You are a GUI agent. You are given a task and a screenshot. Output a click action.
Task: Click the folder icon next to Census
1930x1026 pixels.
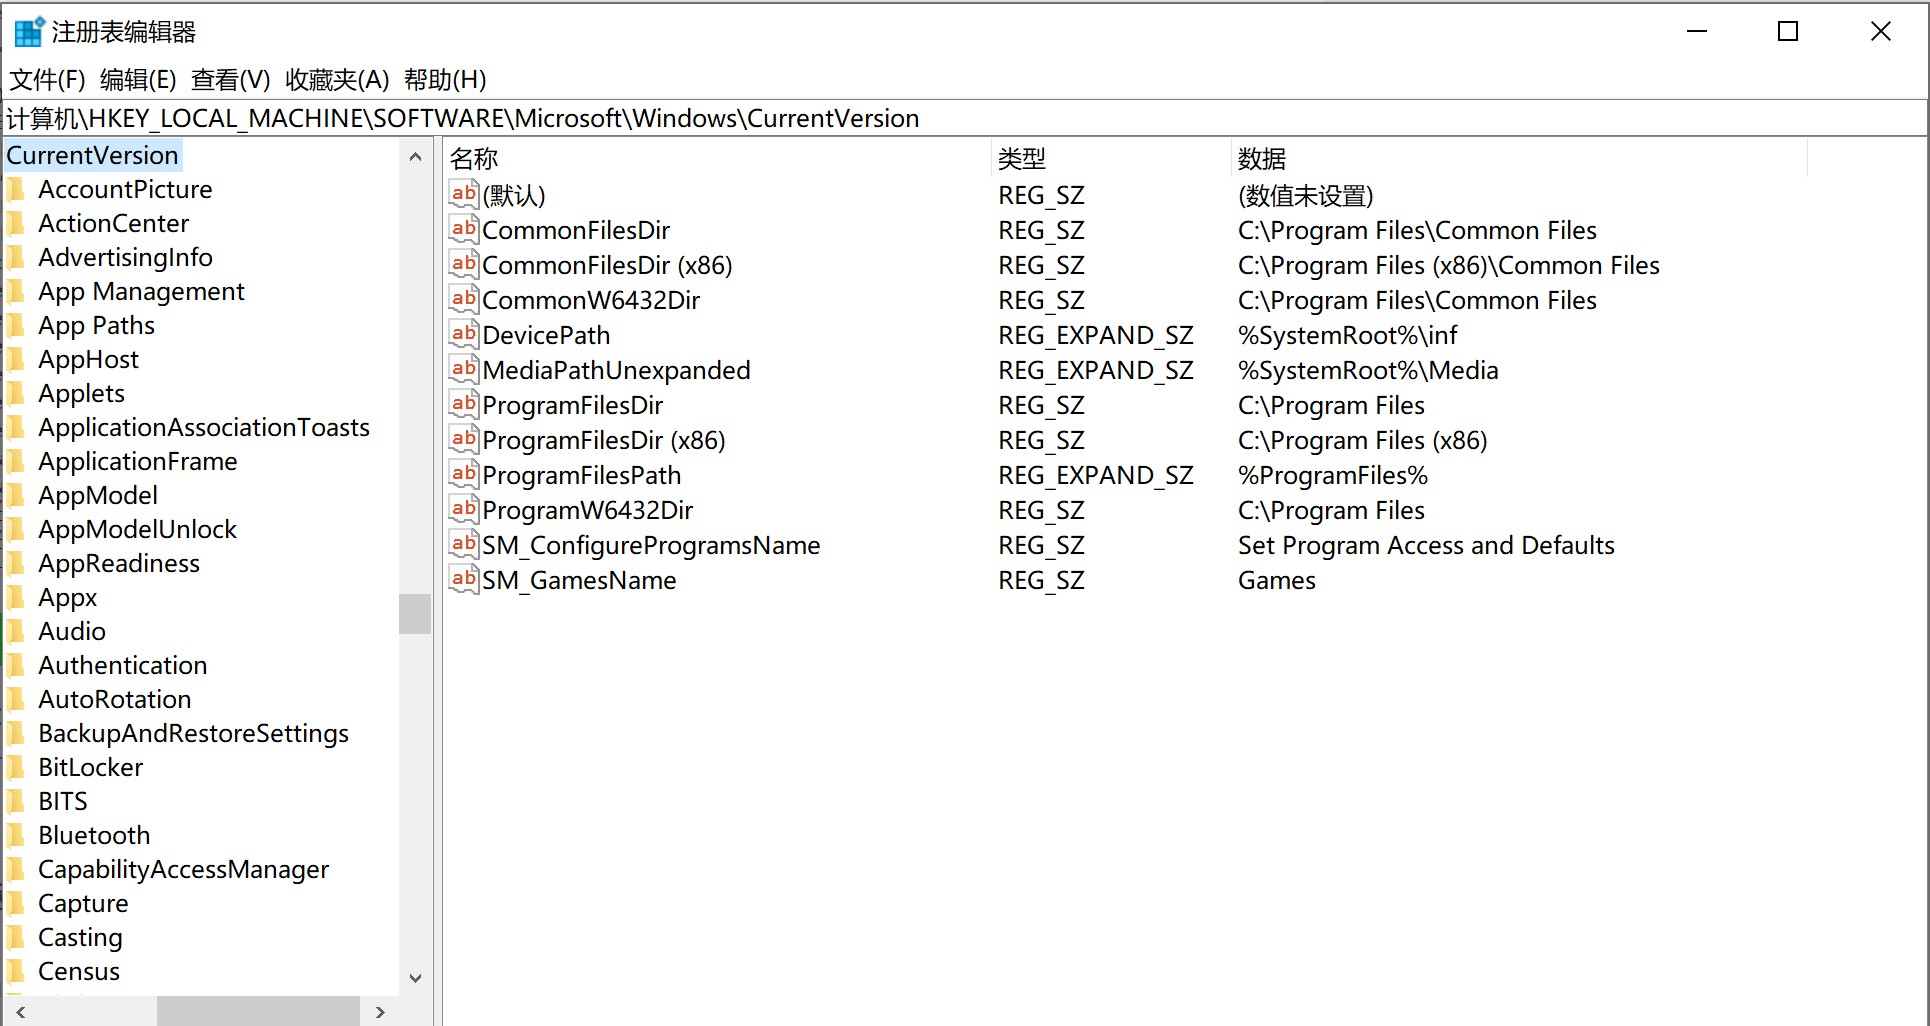click(16, 972)
